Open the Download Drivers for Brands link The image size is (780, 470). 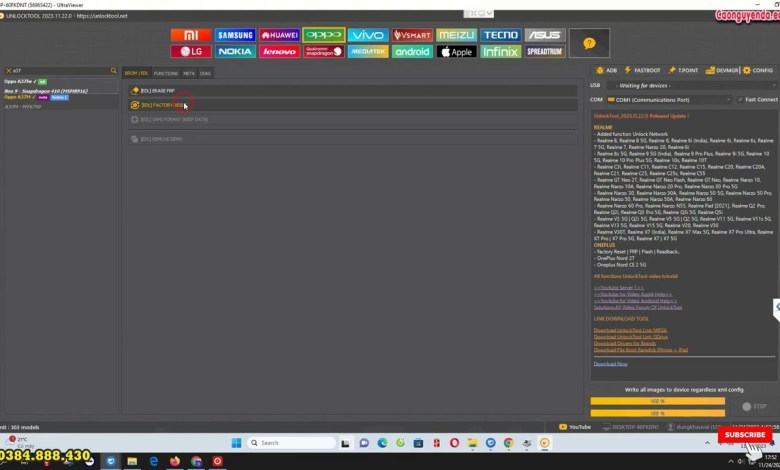tap(625, 343)
